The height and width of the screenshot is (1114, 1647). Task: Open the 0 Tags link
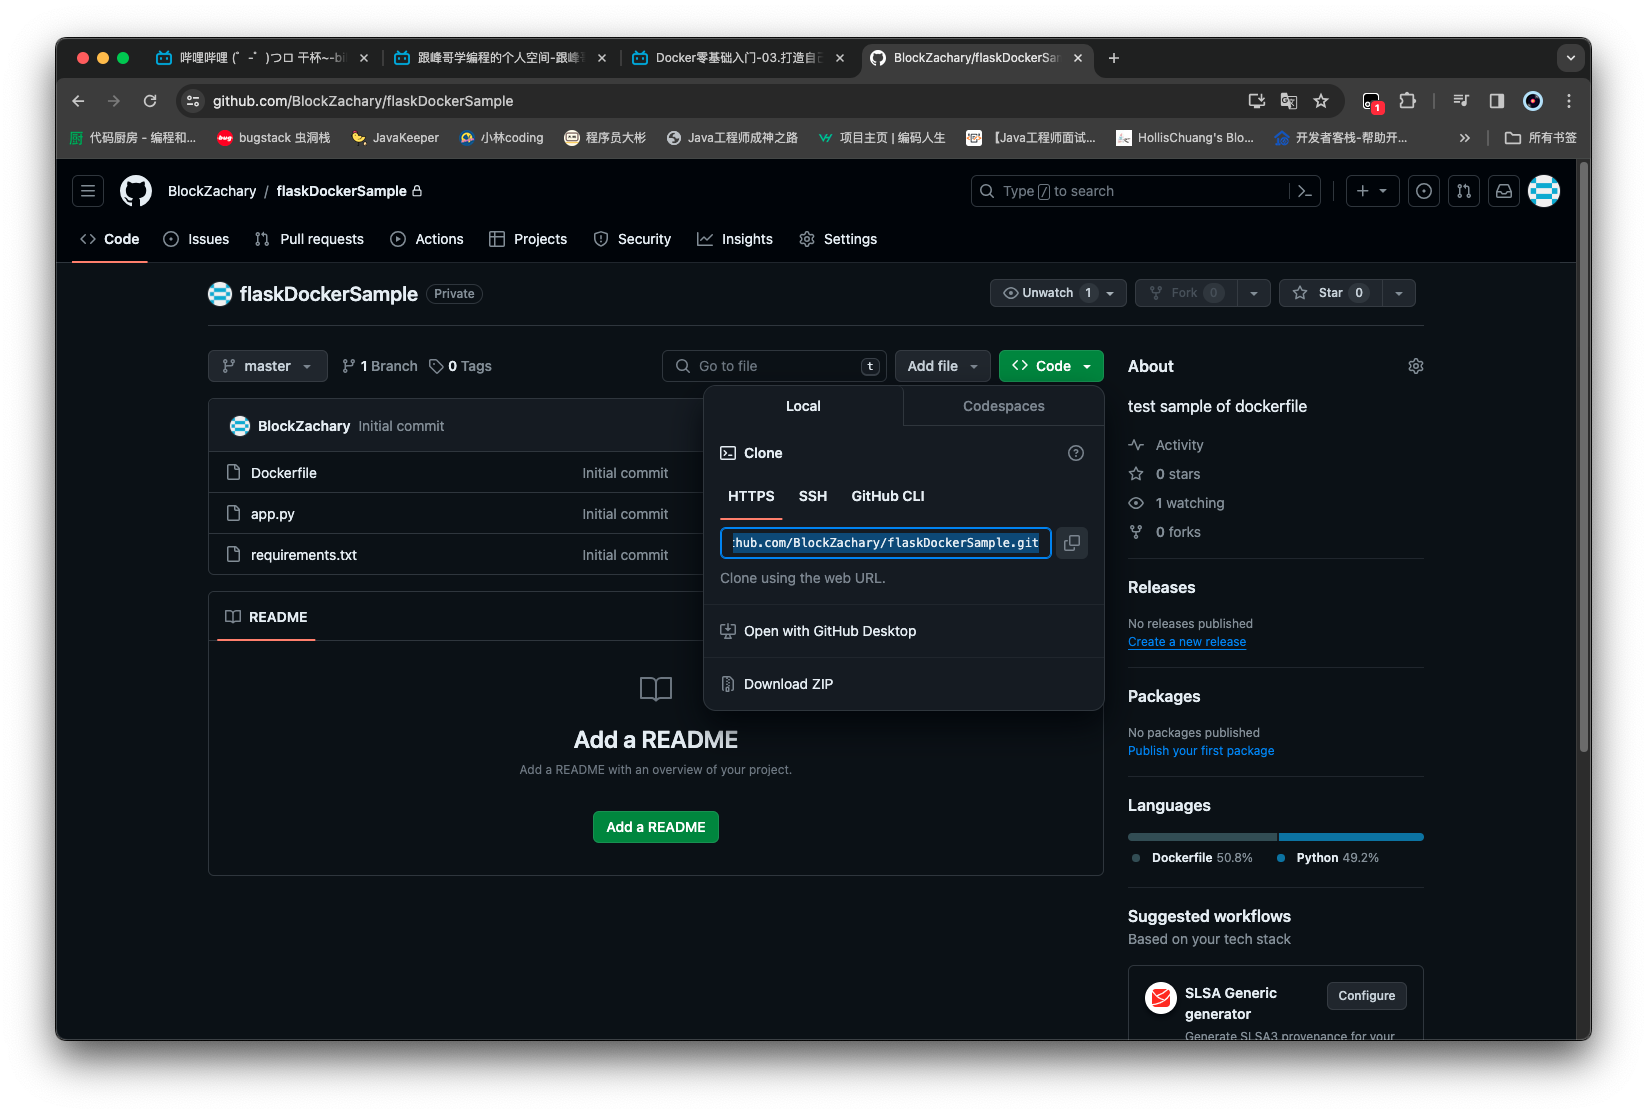pyautogui.click(x=461, y=366)
